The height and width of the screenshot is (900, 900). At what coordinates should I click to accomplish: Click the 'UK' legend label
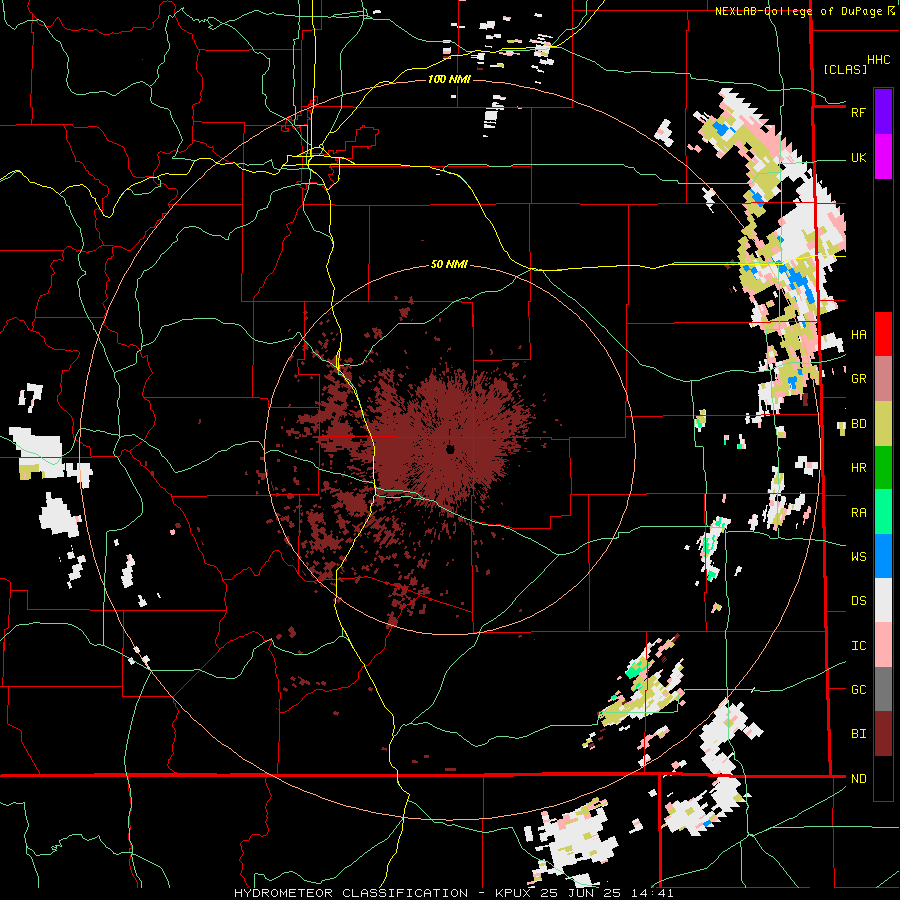(858, 158)
